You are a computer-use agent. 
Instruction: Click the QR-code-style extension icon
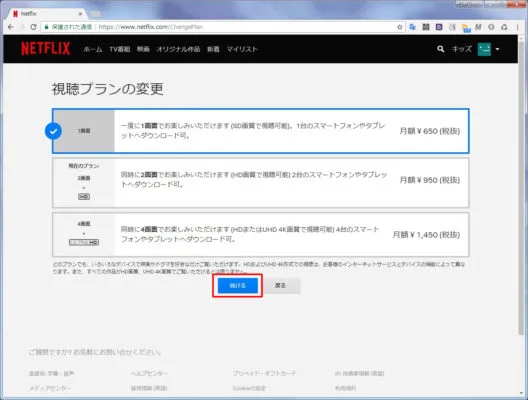(x=426, y=27)
